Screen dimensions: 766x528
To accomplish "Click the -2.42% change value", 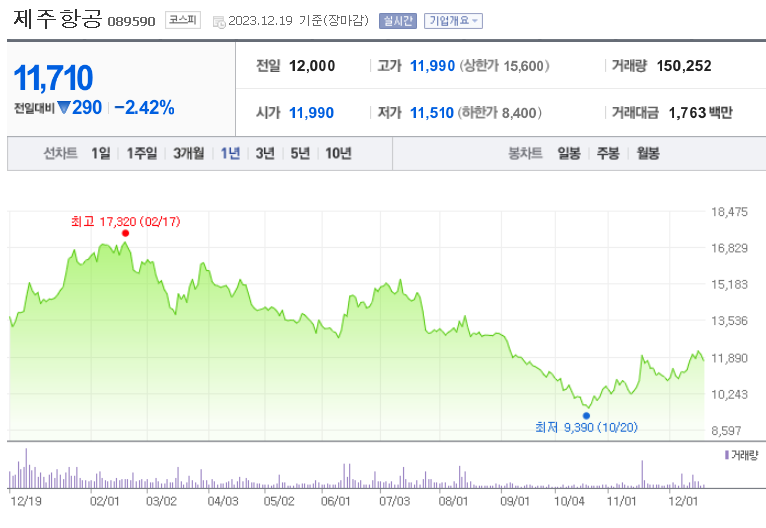I will click(x=144, y=107).
